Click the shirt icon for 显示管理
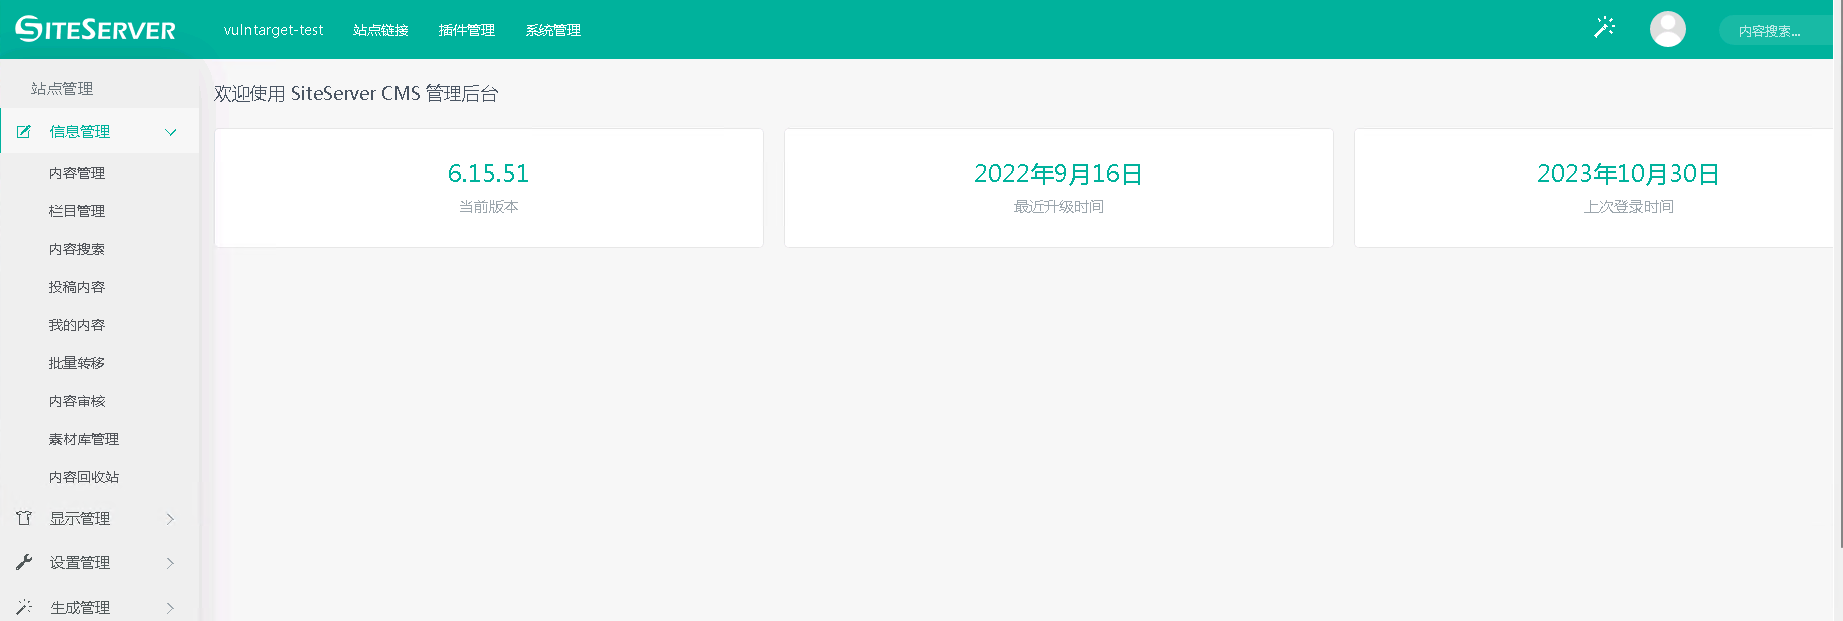The image size is (1843, 621). 24,518
